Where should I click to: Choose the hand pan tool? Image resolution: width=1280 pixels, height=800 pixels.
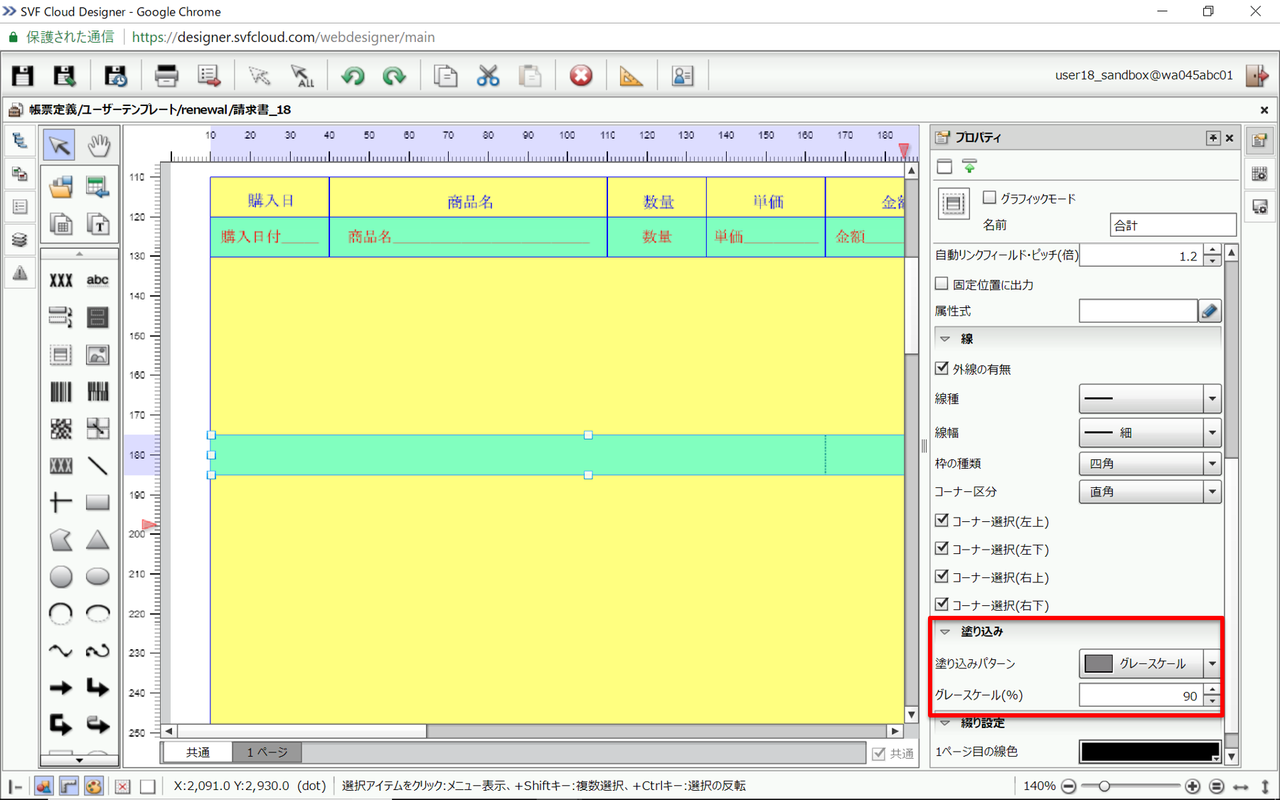pos(98,145)
